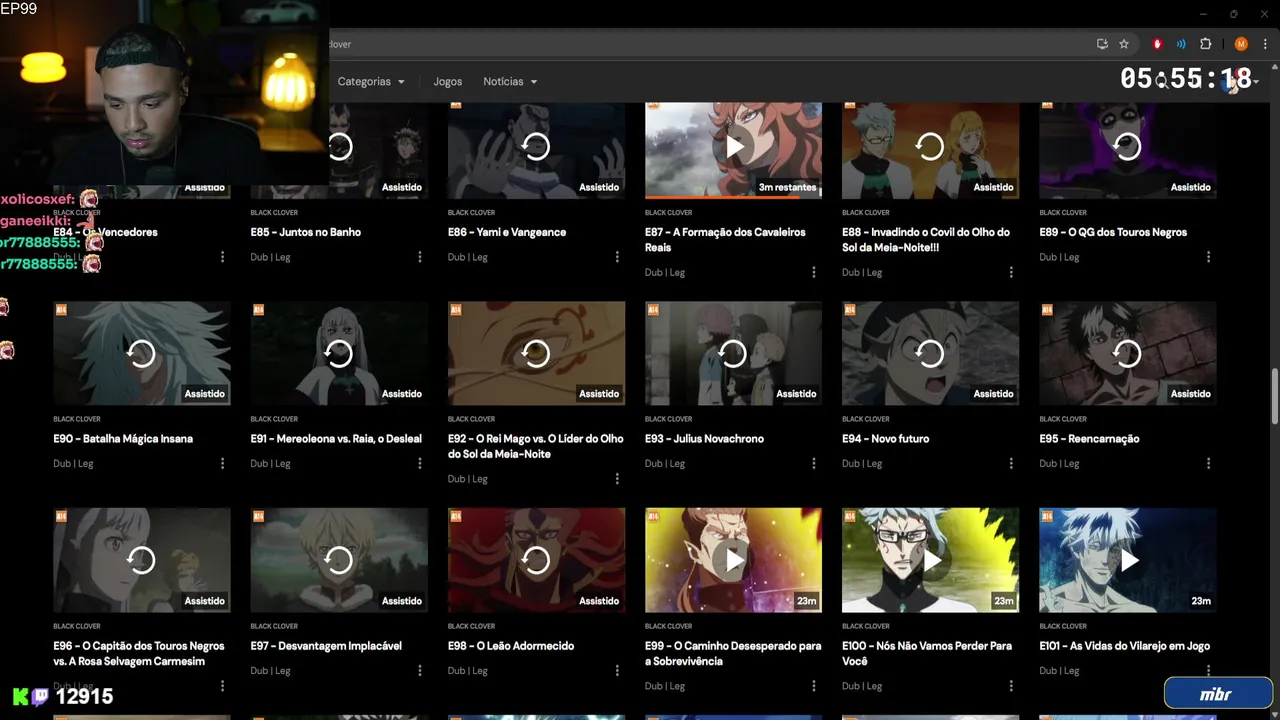The image size is (1280, 720).
Task: Replay episode E89 O QG dos Touros Negros
Action: pos(1127,147)
